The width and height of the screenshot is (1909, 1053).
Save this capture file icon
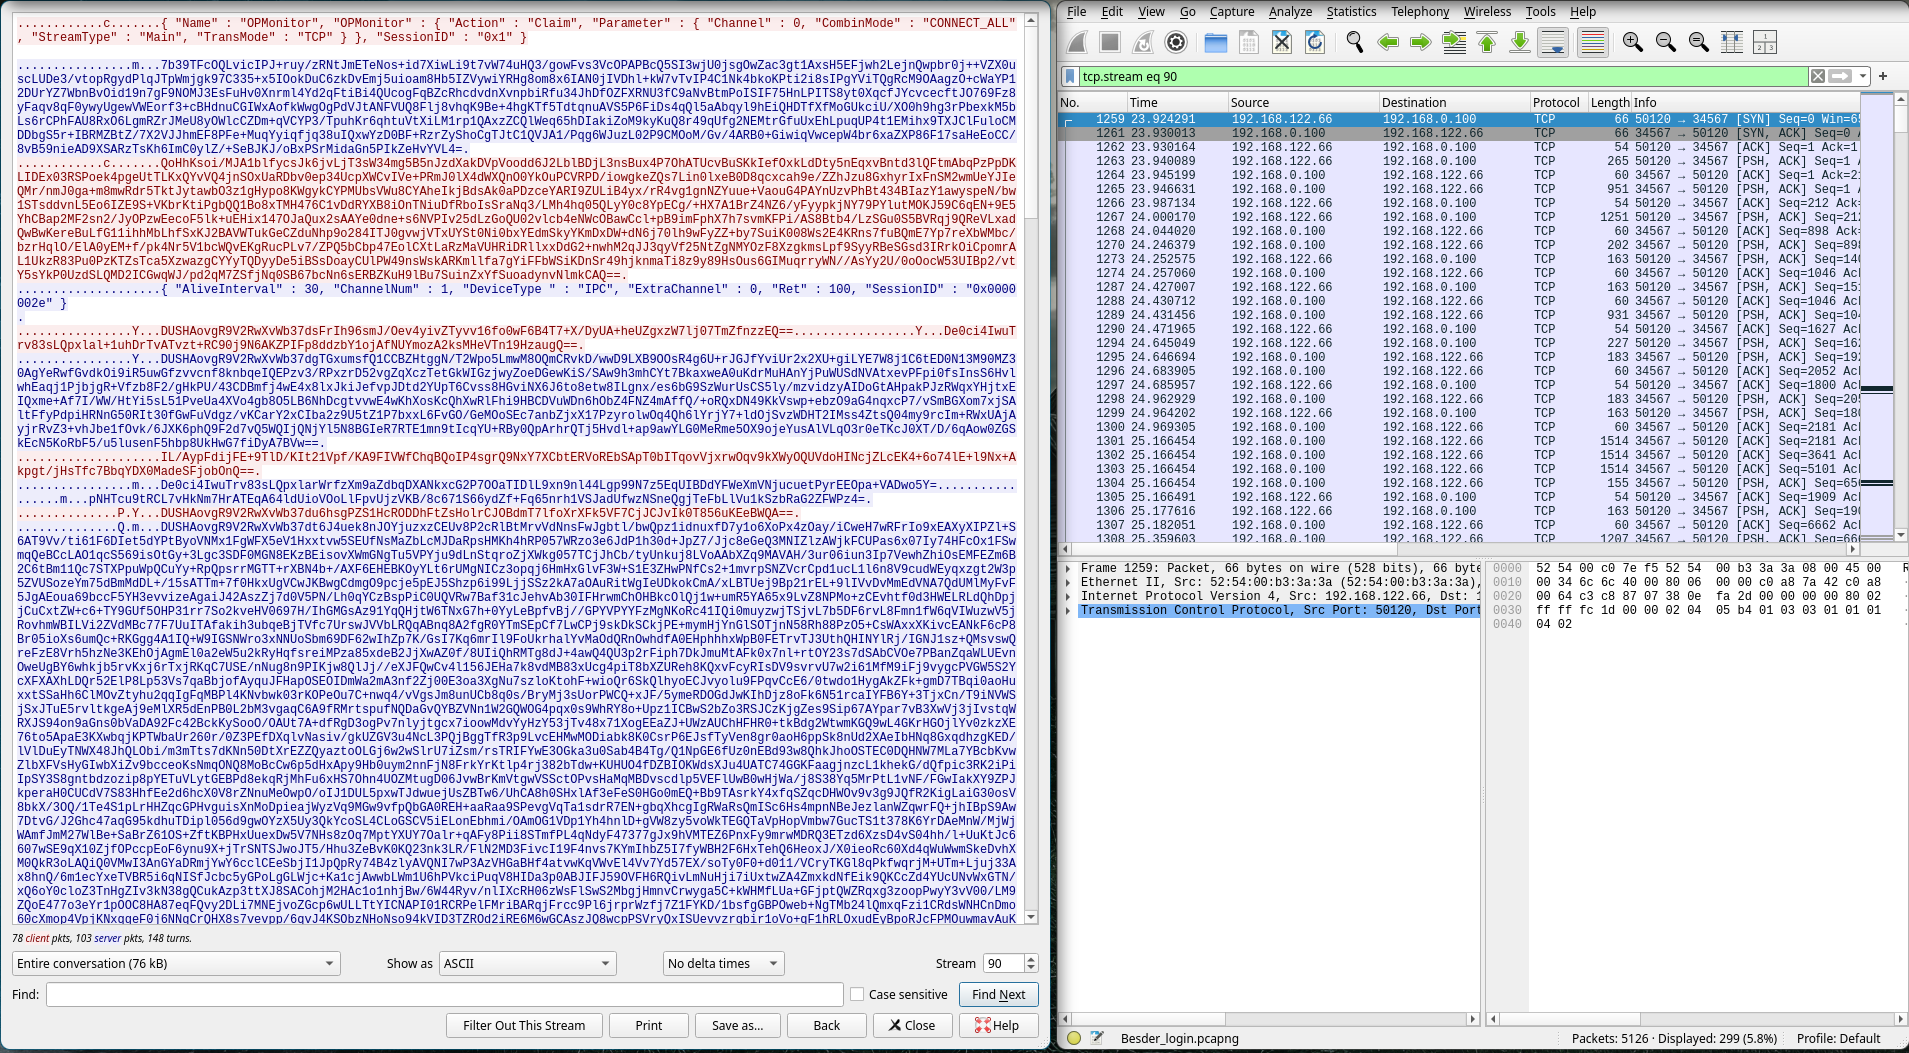[x=1249, y=42]
